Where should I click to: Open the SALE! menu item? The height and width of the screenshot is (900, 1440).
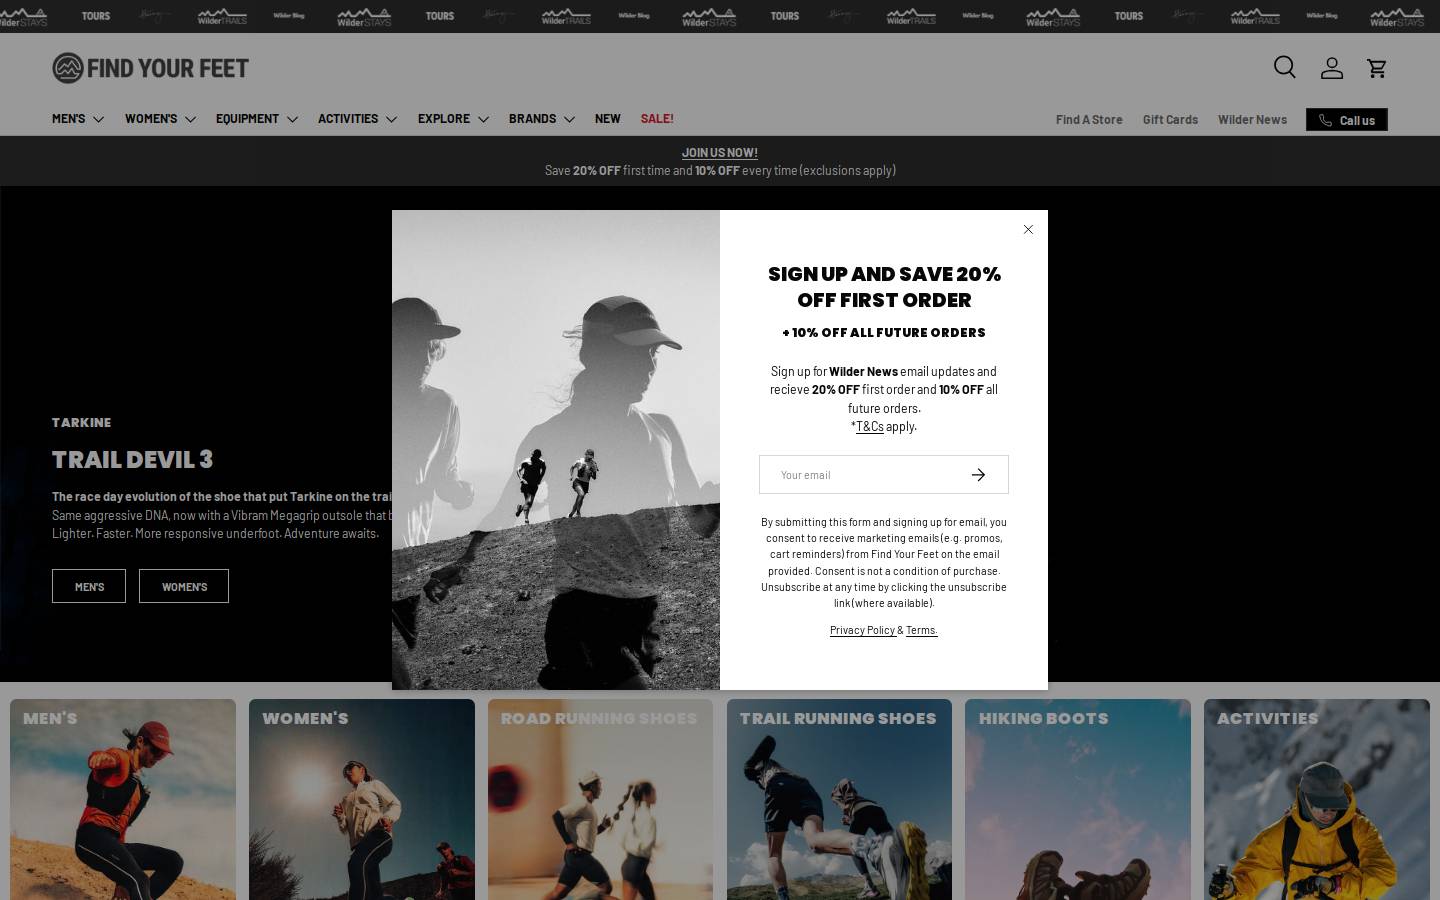(x=657, y=118)
